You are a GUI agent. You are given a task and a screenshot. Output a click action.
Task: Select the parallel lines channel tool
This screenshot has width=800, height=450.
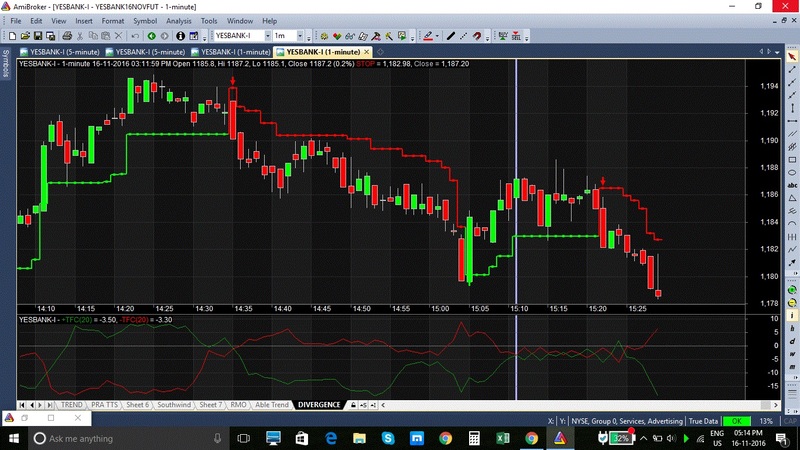(x=792, y=134)
